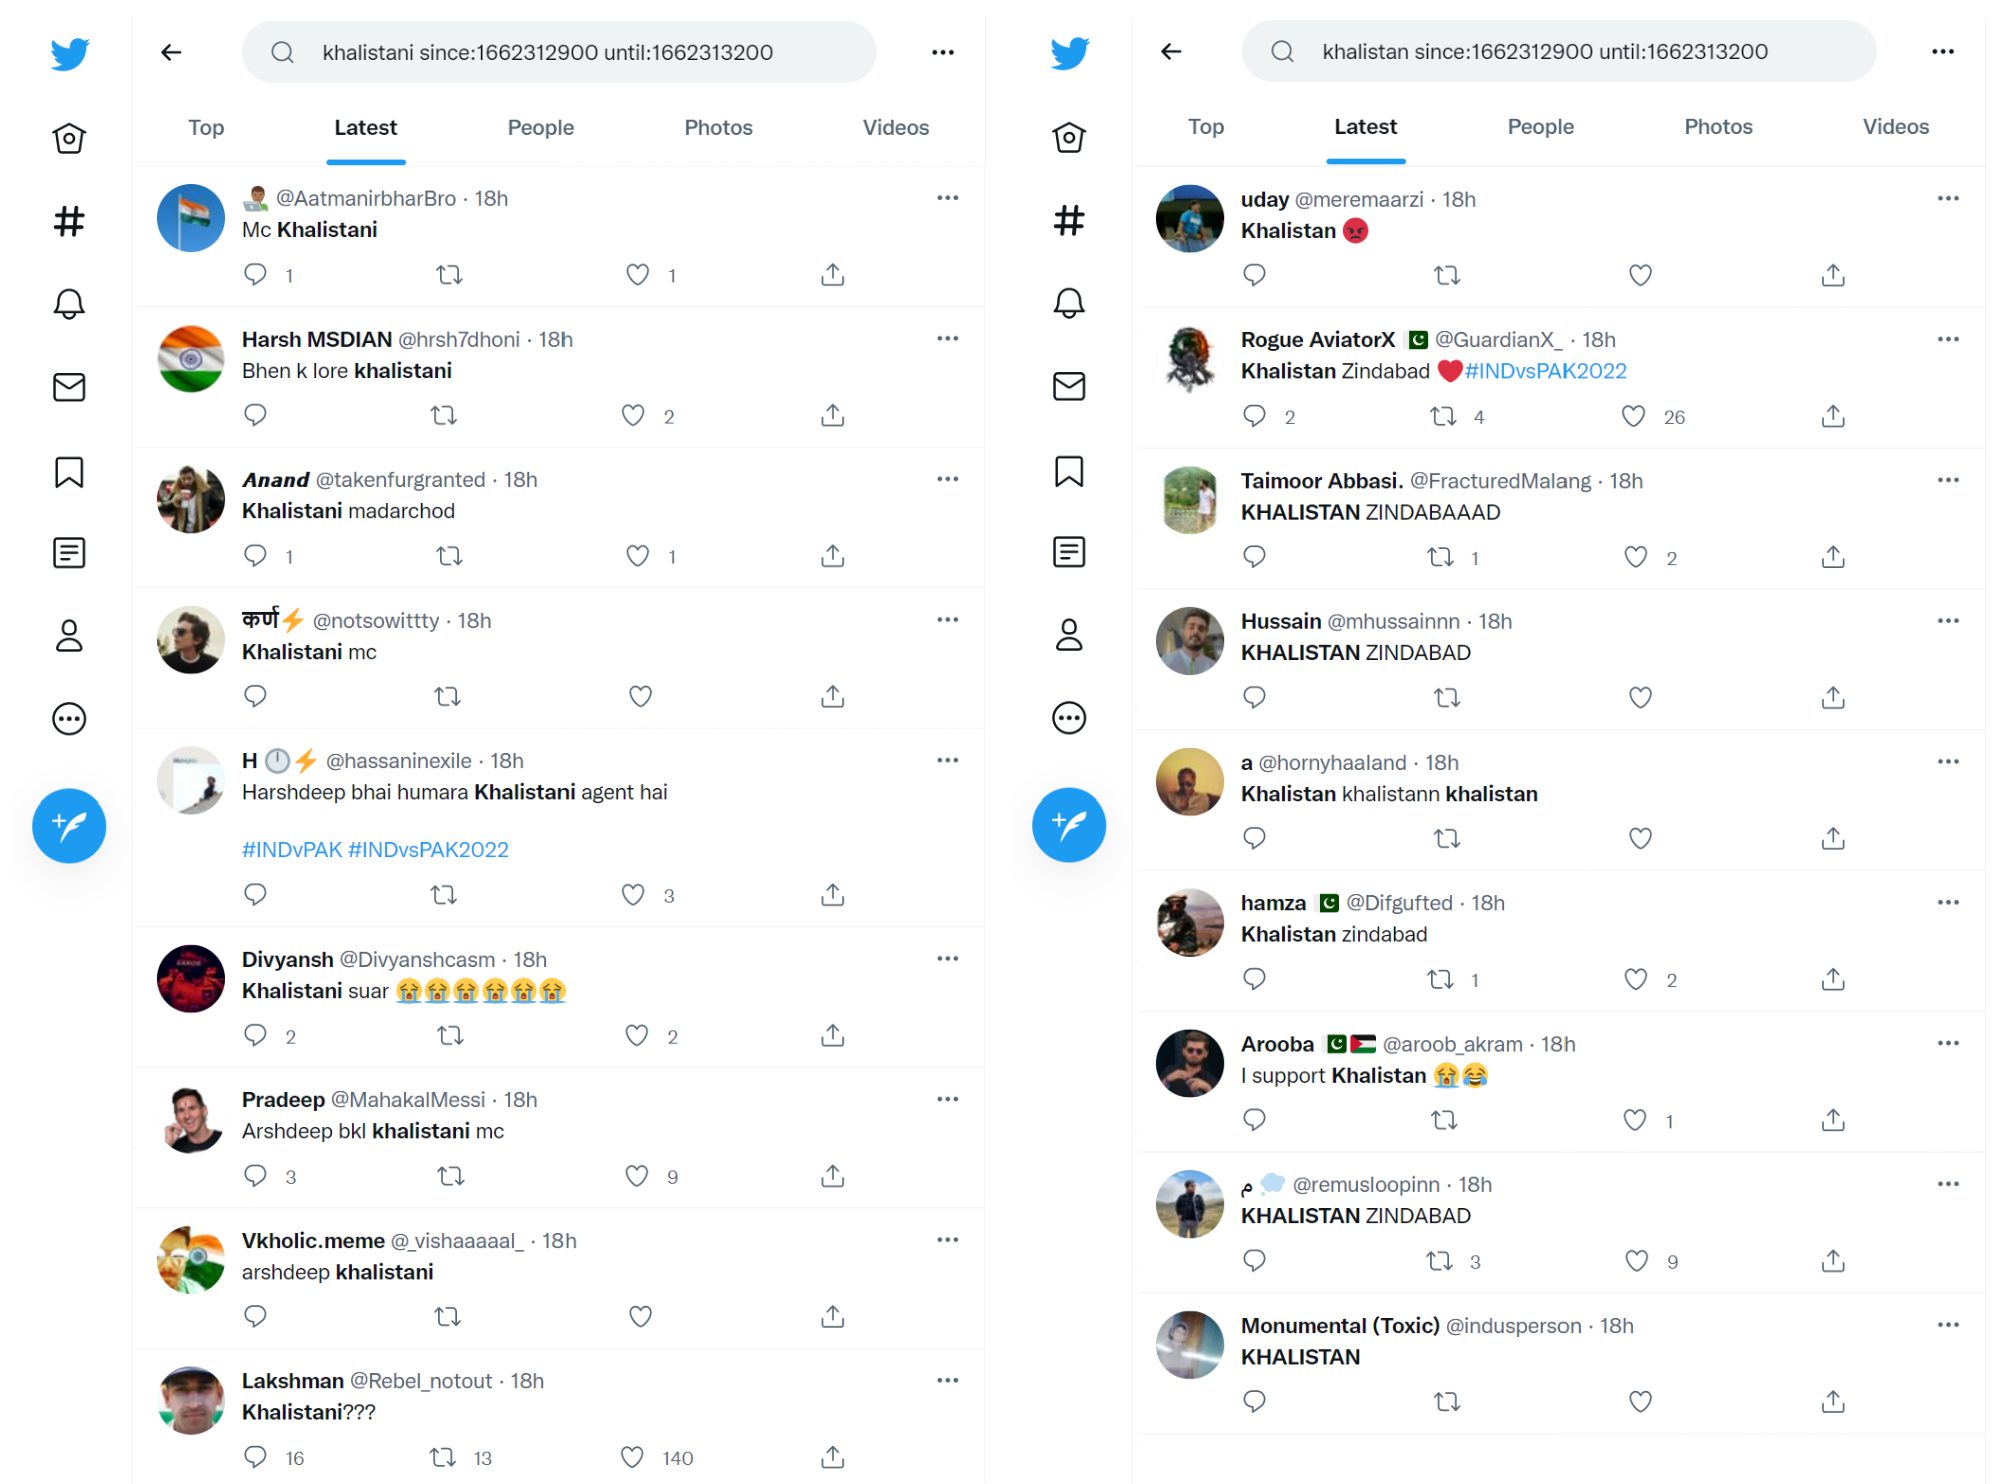
Task: Open Divyansh @Divyanshcasm's profile picture
Action: (x=191, y=979)
